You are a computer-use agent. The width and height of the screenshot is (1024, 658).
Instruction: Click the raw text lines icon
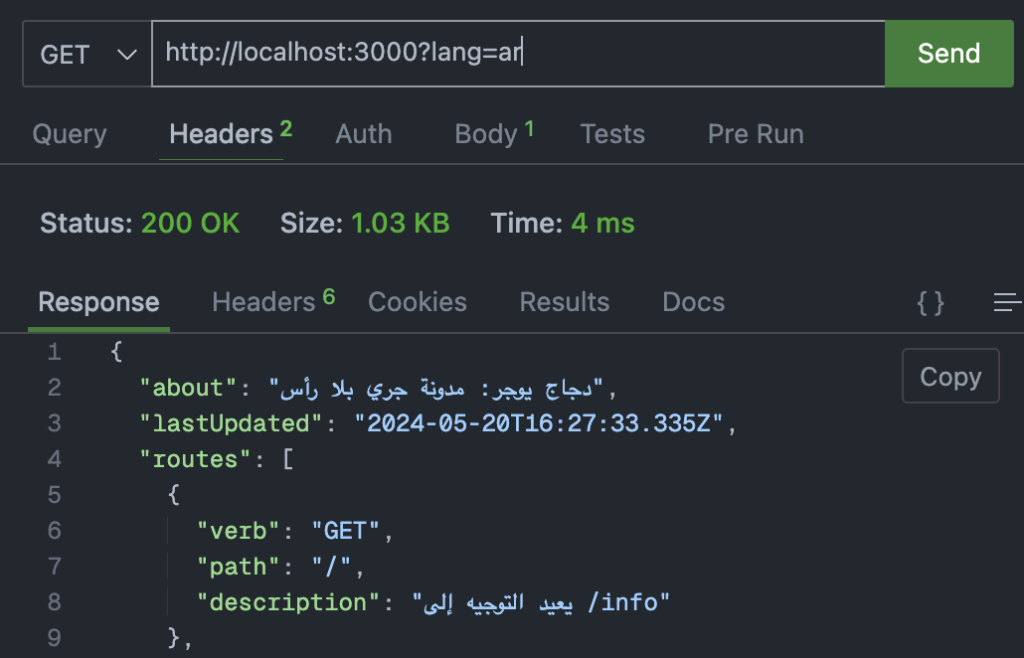click(x=1008, y=301)
